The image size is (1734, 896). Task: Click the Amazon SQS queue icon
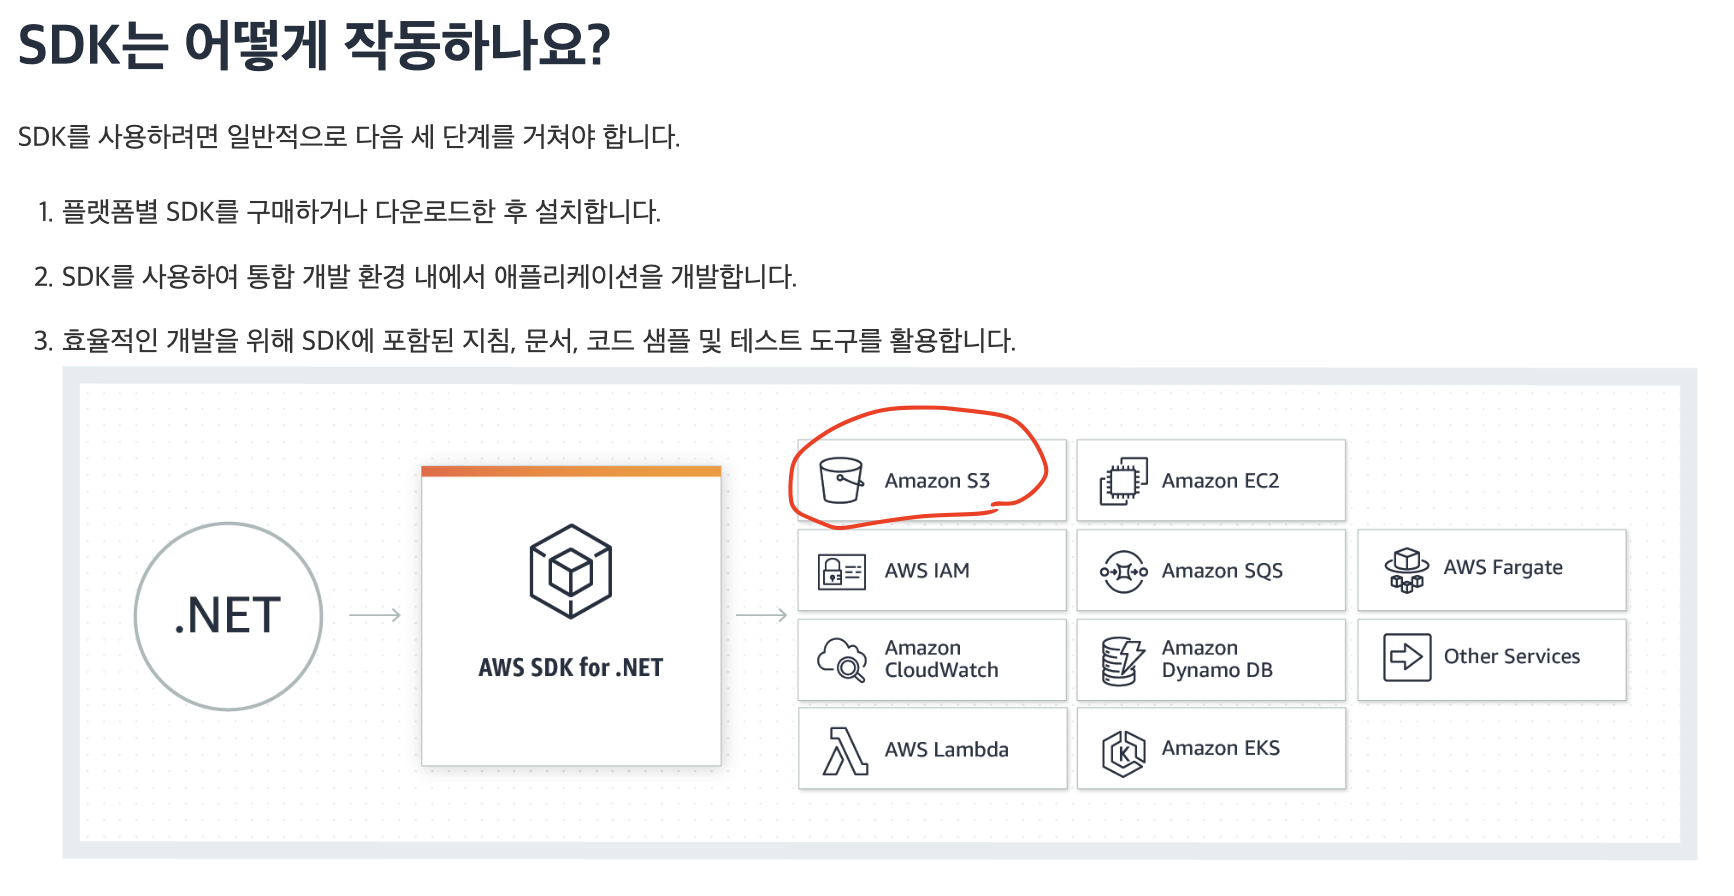[1123, 572]
